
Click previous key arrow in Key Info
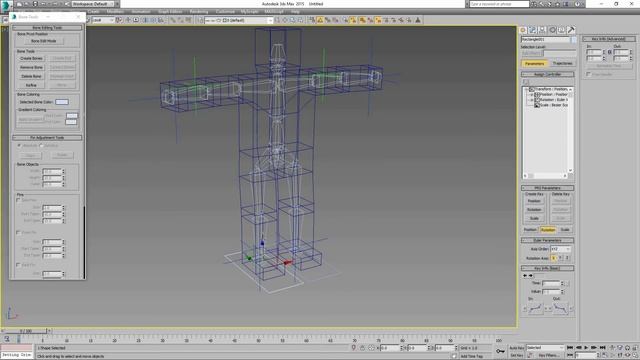coord(525,276)
